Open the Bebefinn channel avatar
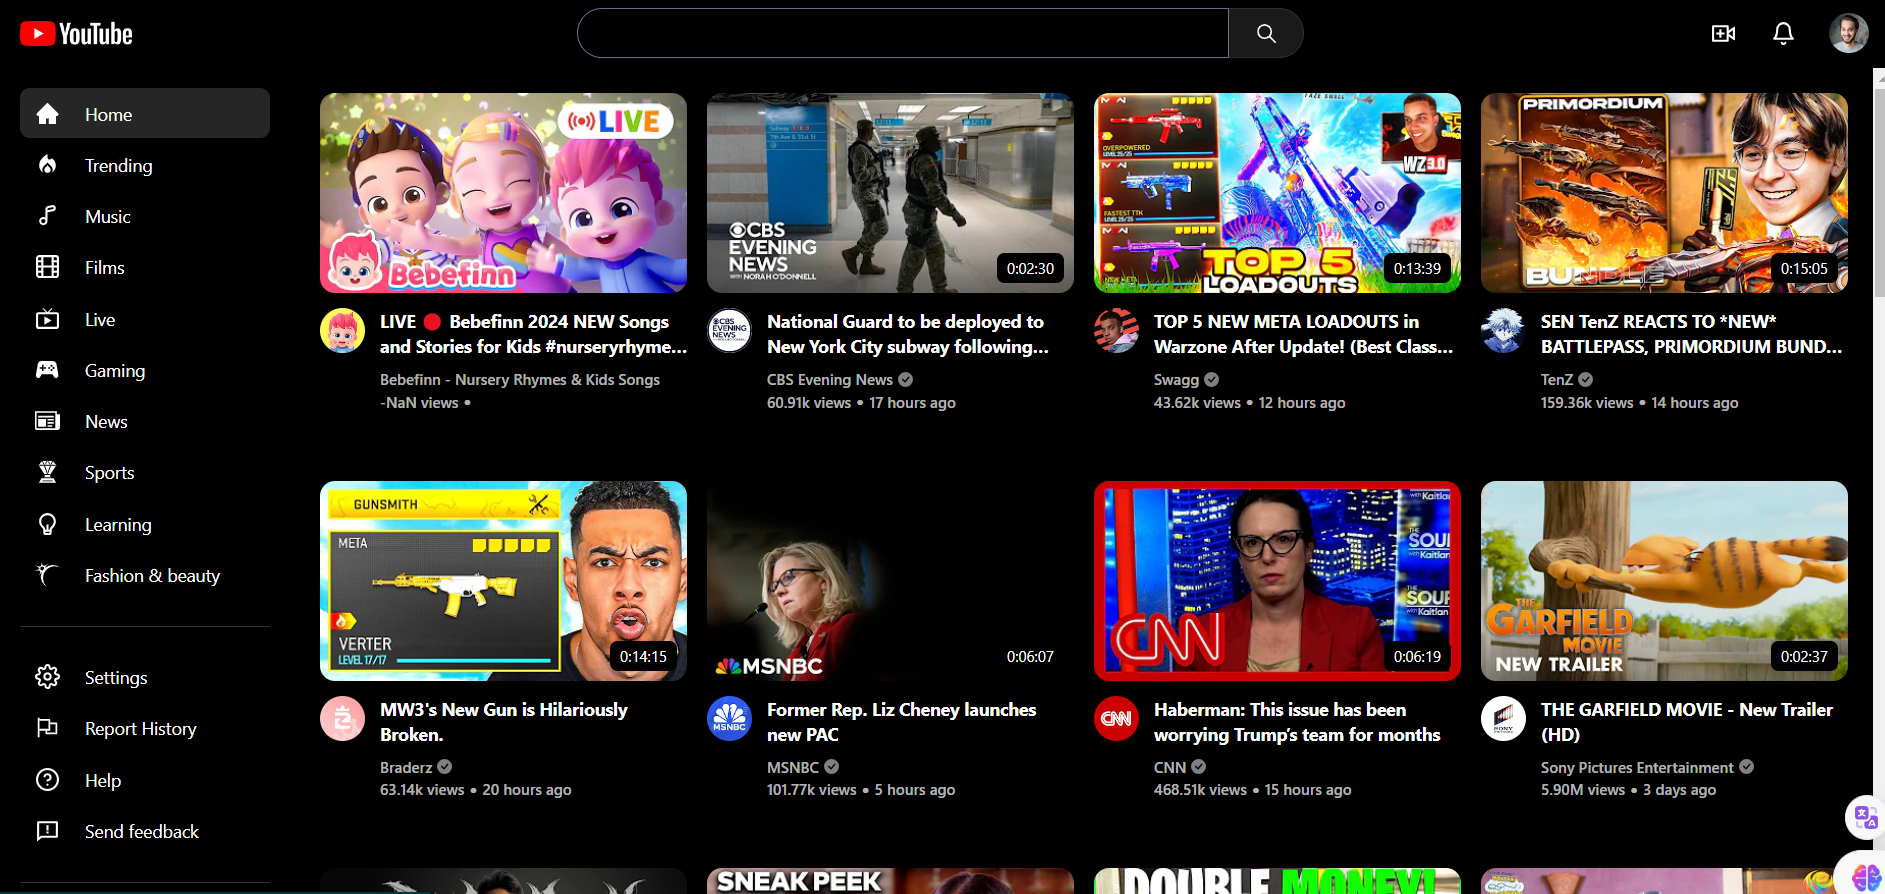The height and width of the screenshot is (894, 1885). click(343, 331)
